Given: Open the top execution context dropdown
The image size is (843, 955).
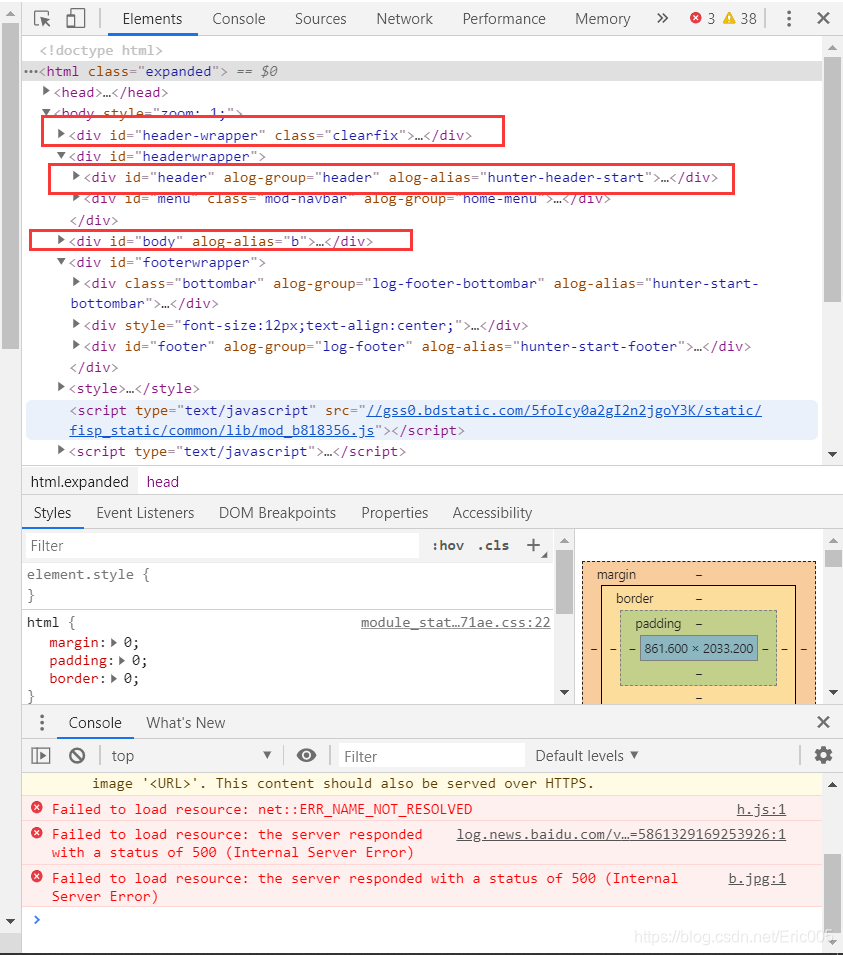Looking at the screenshot, I should [x=191, y=756].
